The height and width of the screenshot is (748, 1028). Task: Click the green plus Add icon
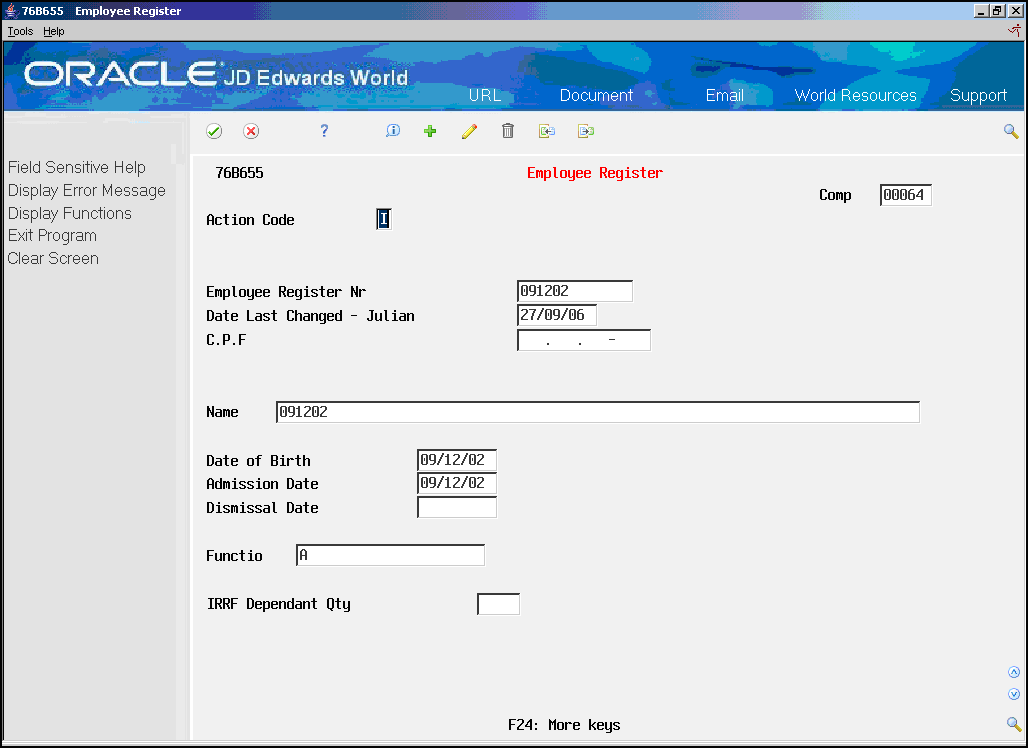click(430, 131)
